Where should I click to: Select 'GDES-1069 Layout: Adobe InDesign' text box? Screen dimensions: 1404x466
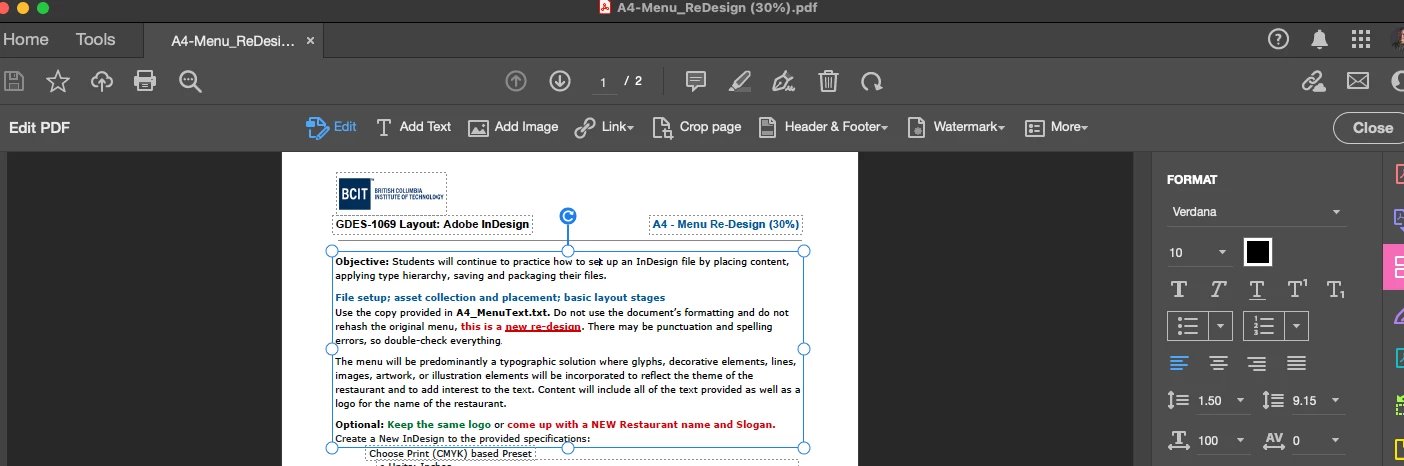(x=432, y=225)
